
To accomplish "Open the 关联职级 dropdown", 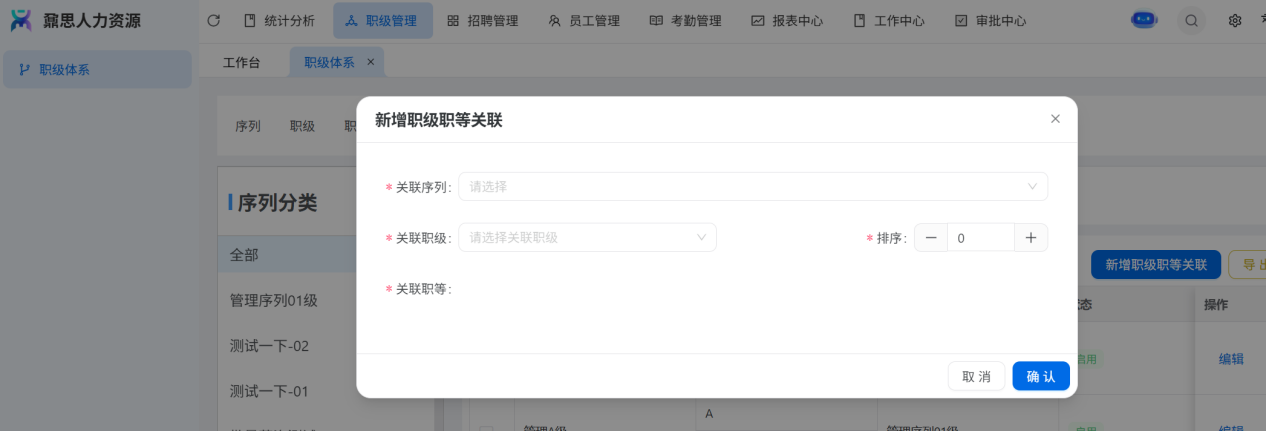I will point(587,238).
